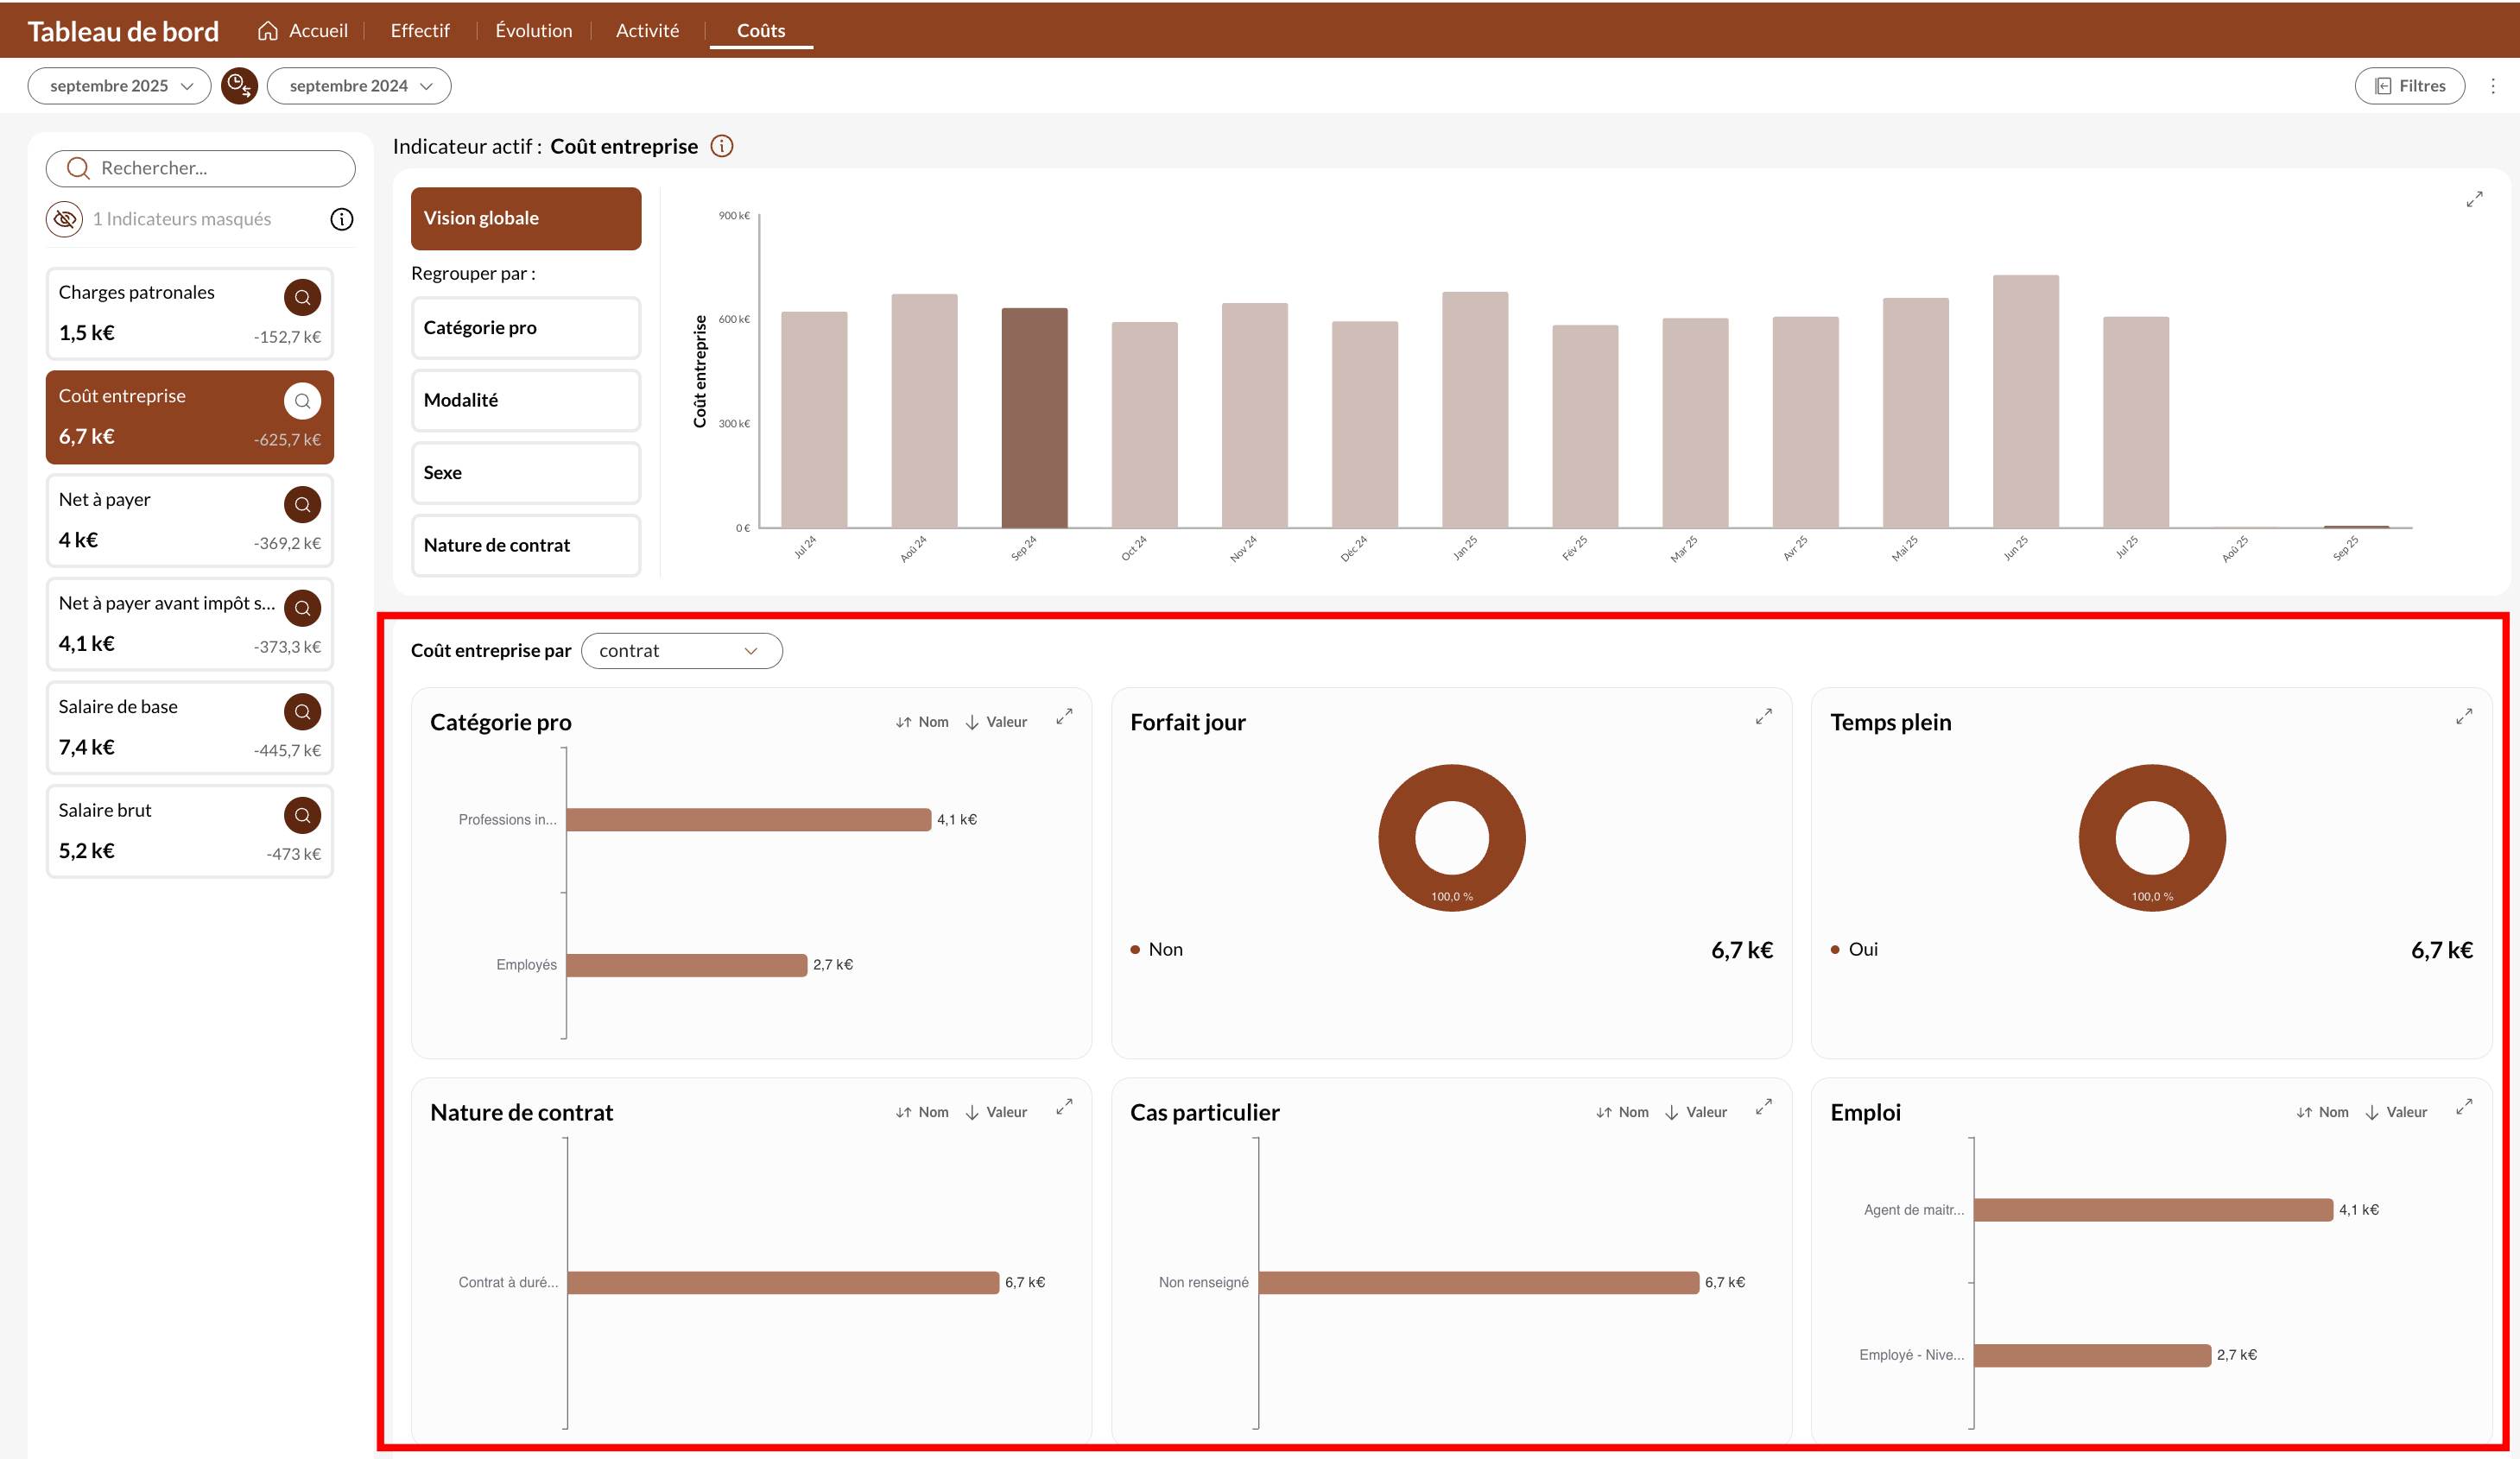Image resolution: width=2520 pixels, height=1459 pixels.
Task: Toggle hidden indicators eye icon
Action: point(65,219)
